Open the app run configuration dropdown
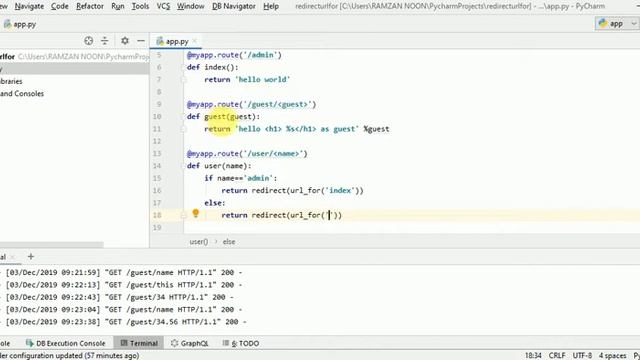This screenshot has width=640, height=360. coord(617,24)
